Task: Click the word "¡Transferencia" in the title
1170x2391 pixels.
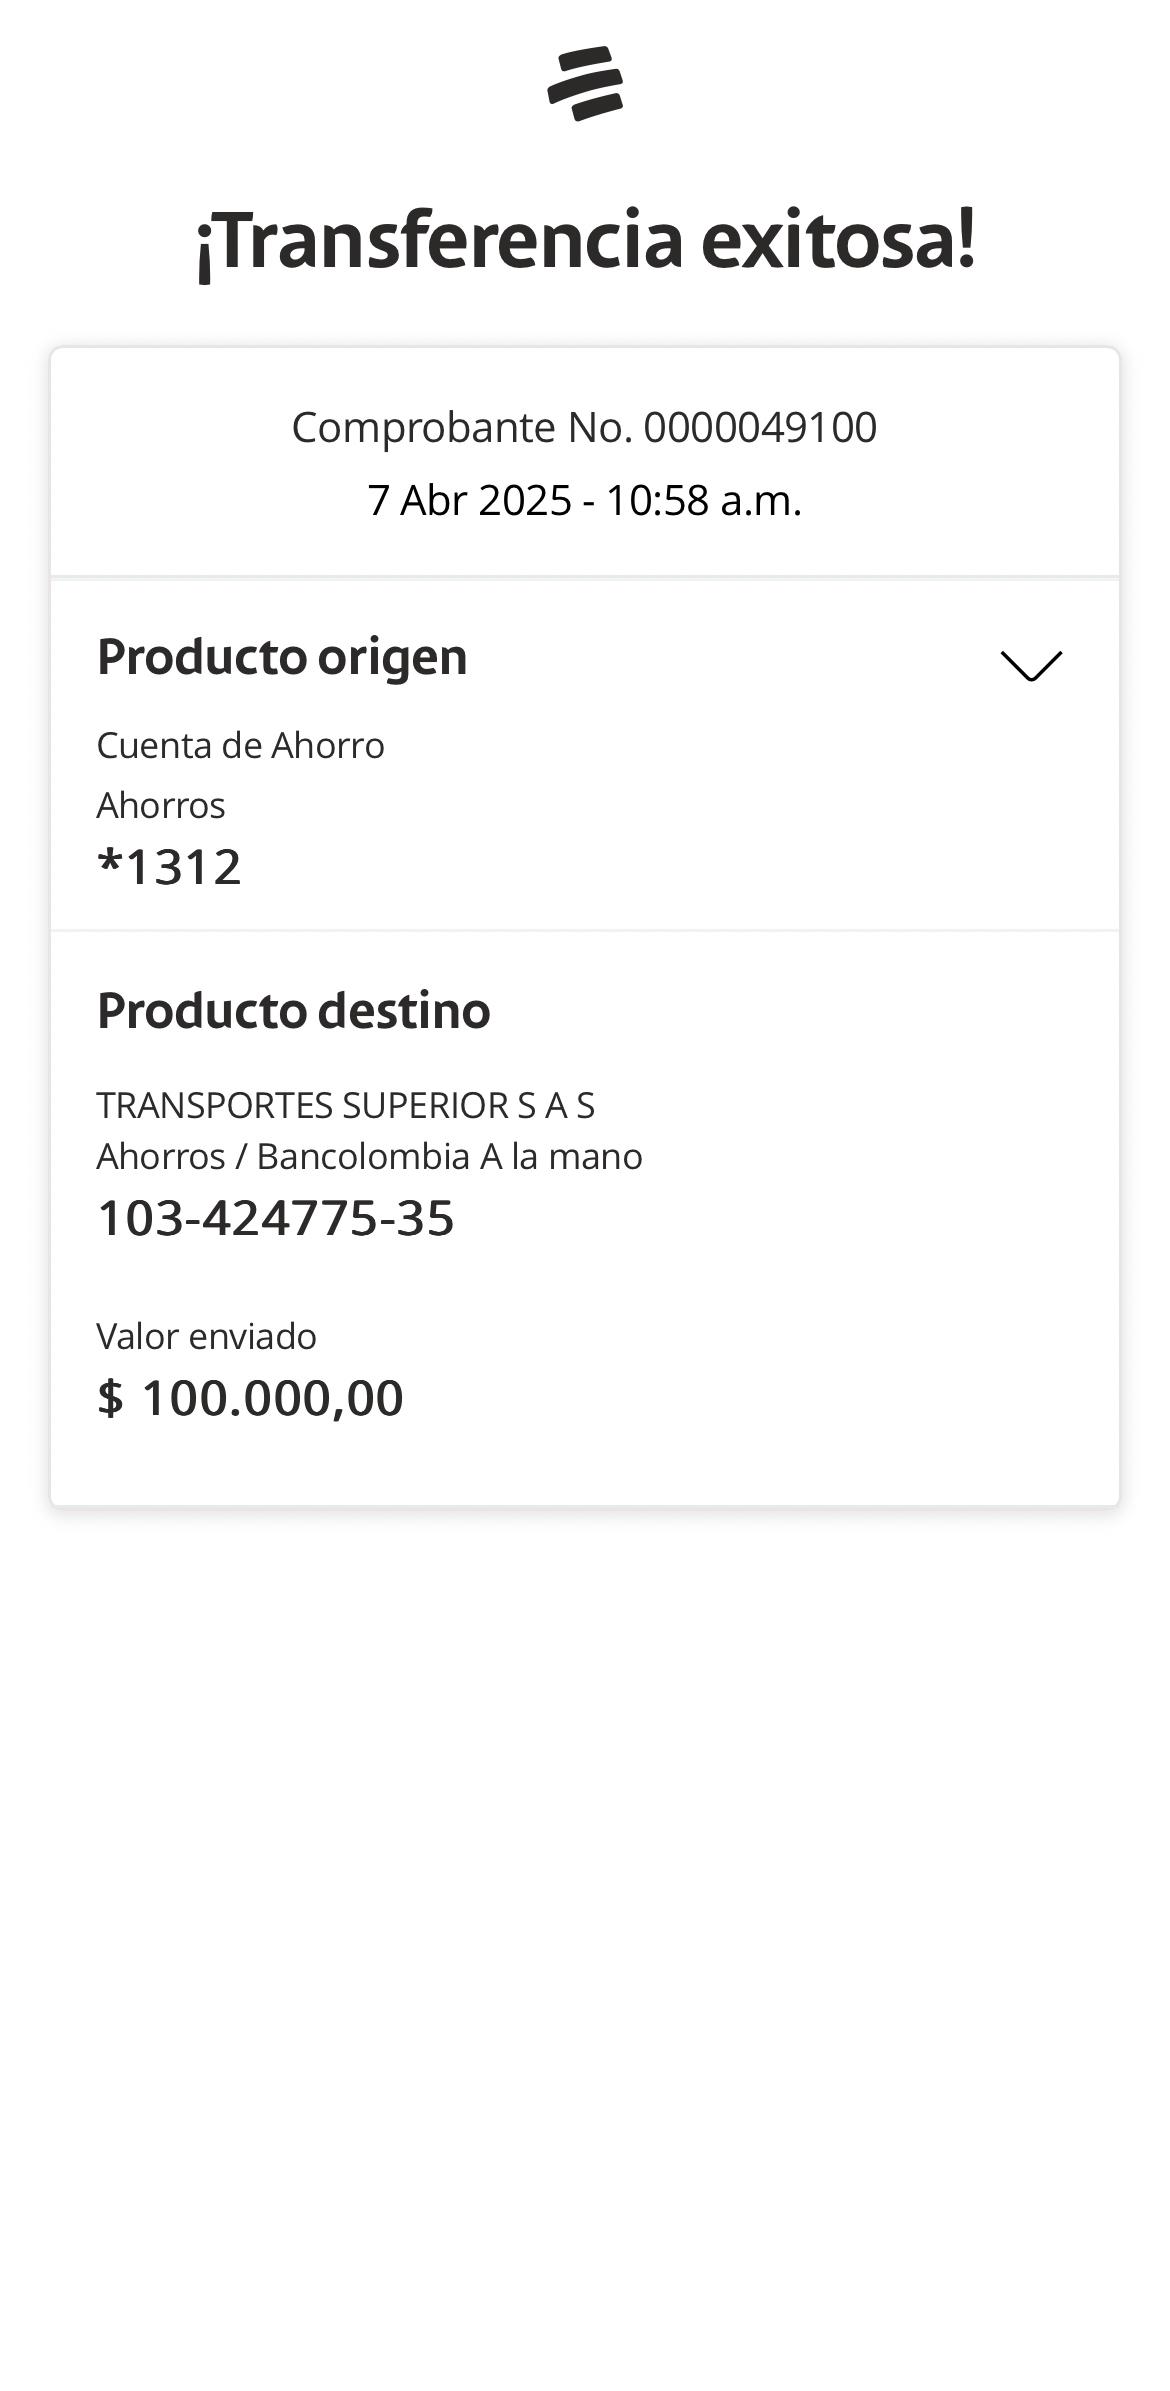Action: [x=439, y=241]
